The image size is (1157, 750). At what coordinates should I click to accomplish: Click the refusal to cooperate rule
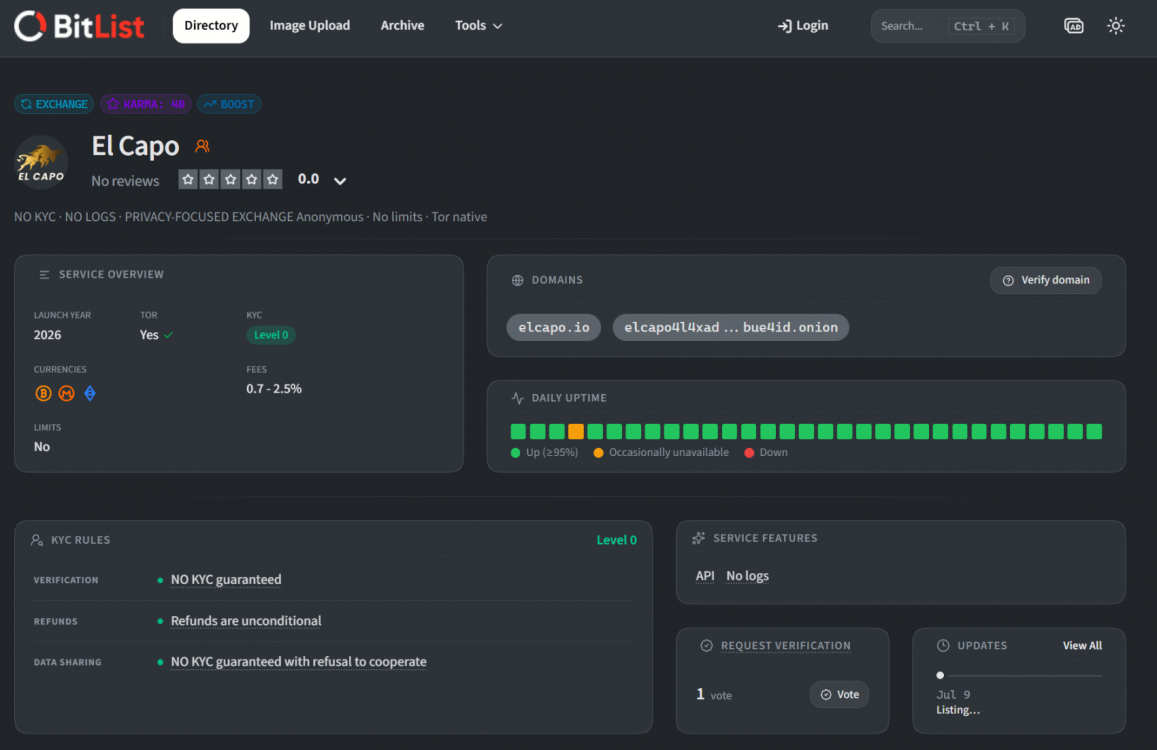pos(298,662)
